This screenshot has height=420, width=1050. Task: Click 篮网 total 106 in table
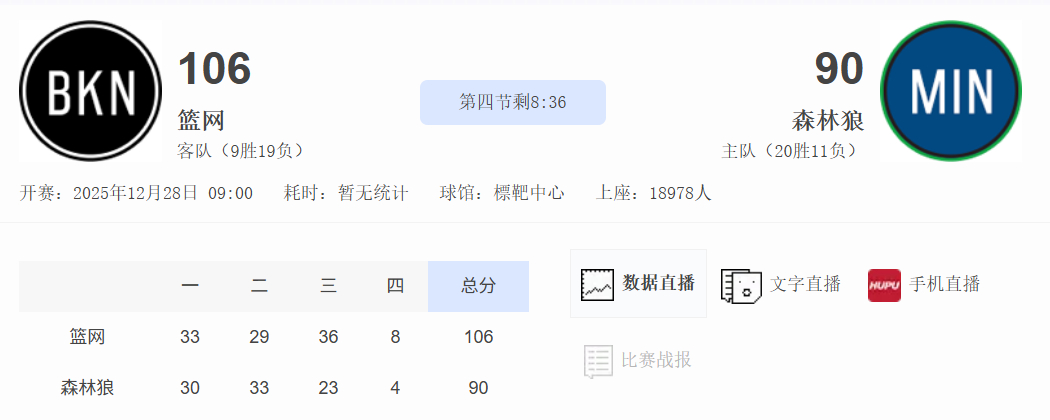[478, 337]
